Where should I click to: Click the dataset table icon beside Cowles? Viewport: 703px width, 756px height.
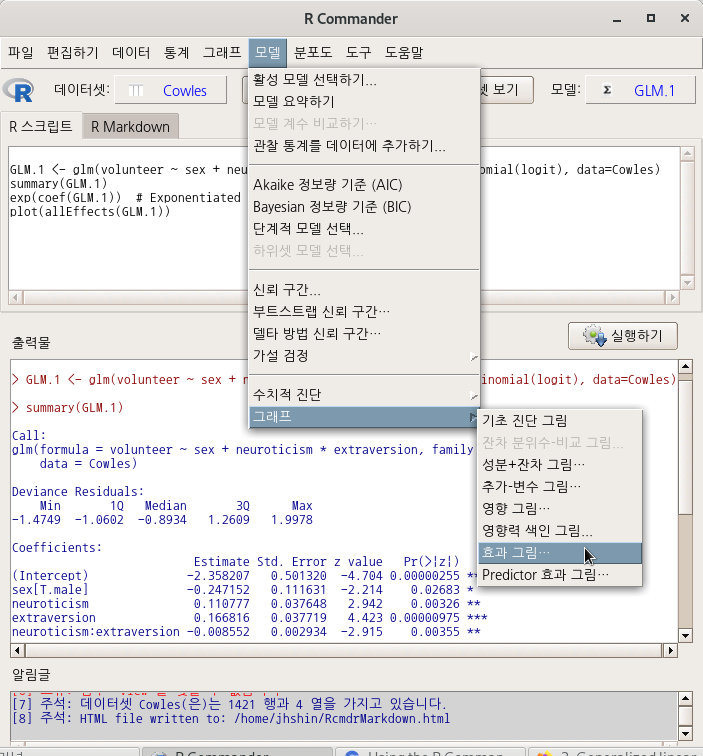tap(136, 91)
